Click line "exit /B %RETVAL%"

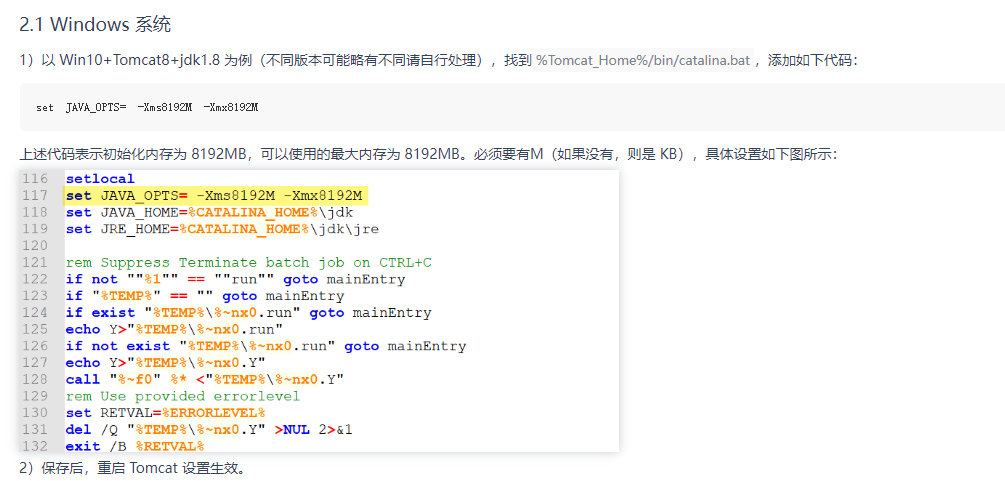click(135, 446)
